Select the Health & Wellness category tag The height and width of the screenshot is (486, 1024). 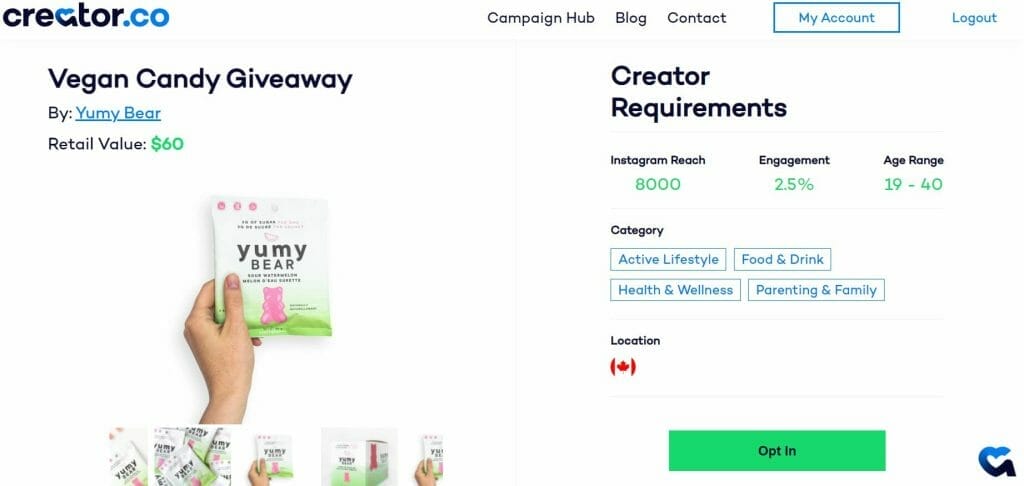675,290
